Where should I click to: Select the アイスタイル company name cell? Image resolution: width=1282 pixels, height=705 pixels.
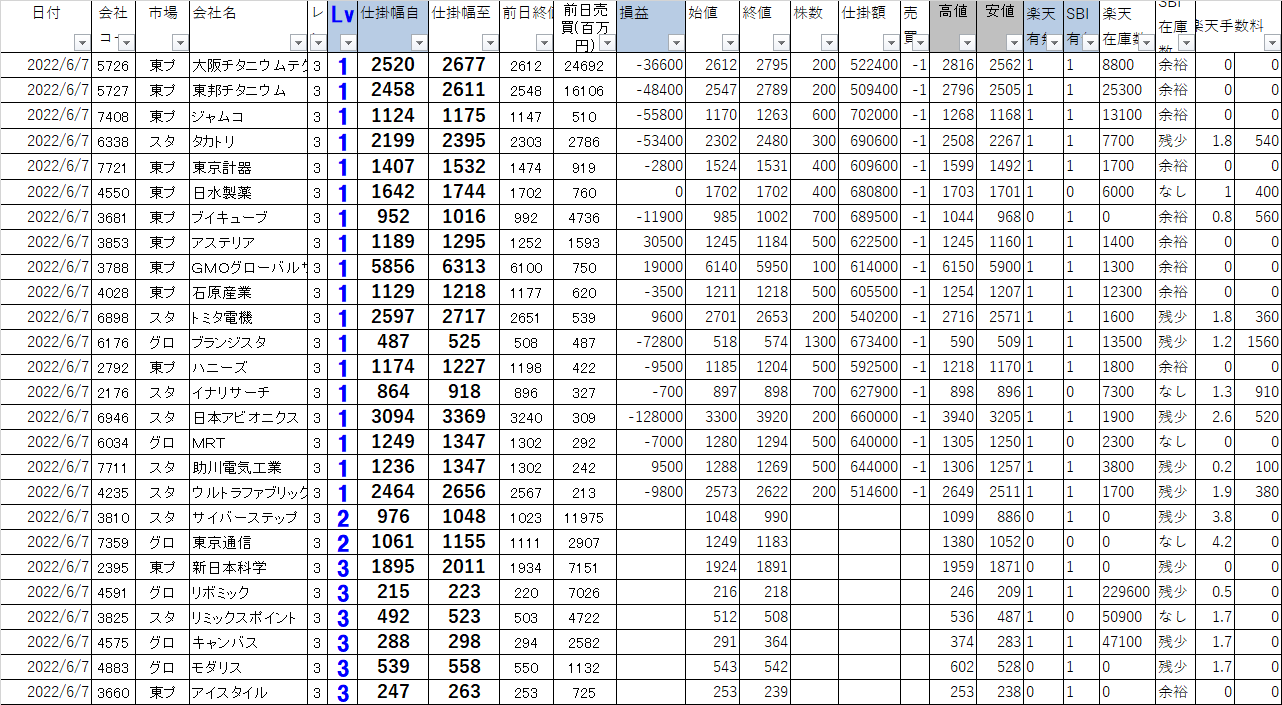click(x=249, y=692)
